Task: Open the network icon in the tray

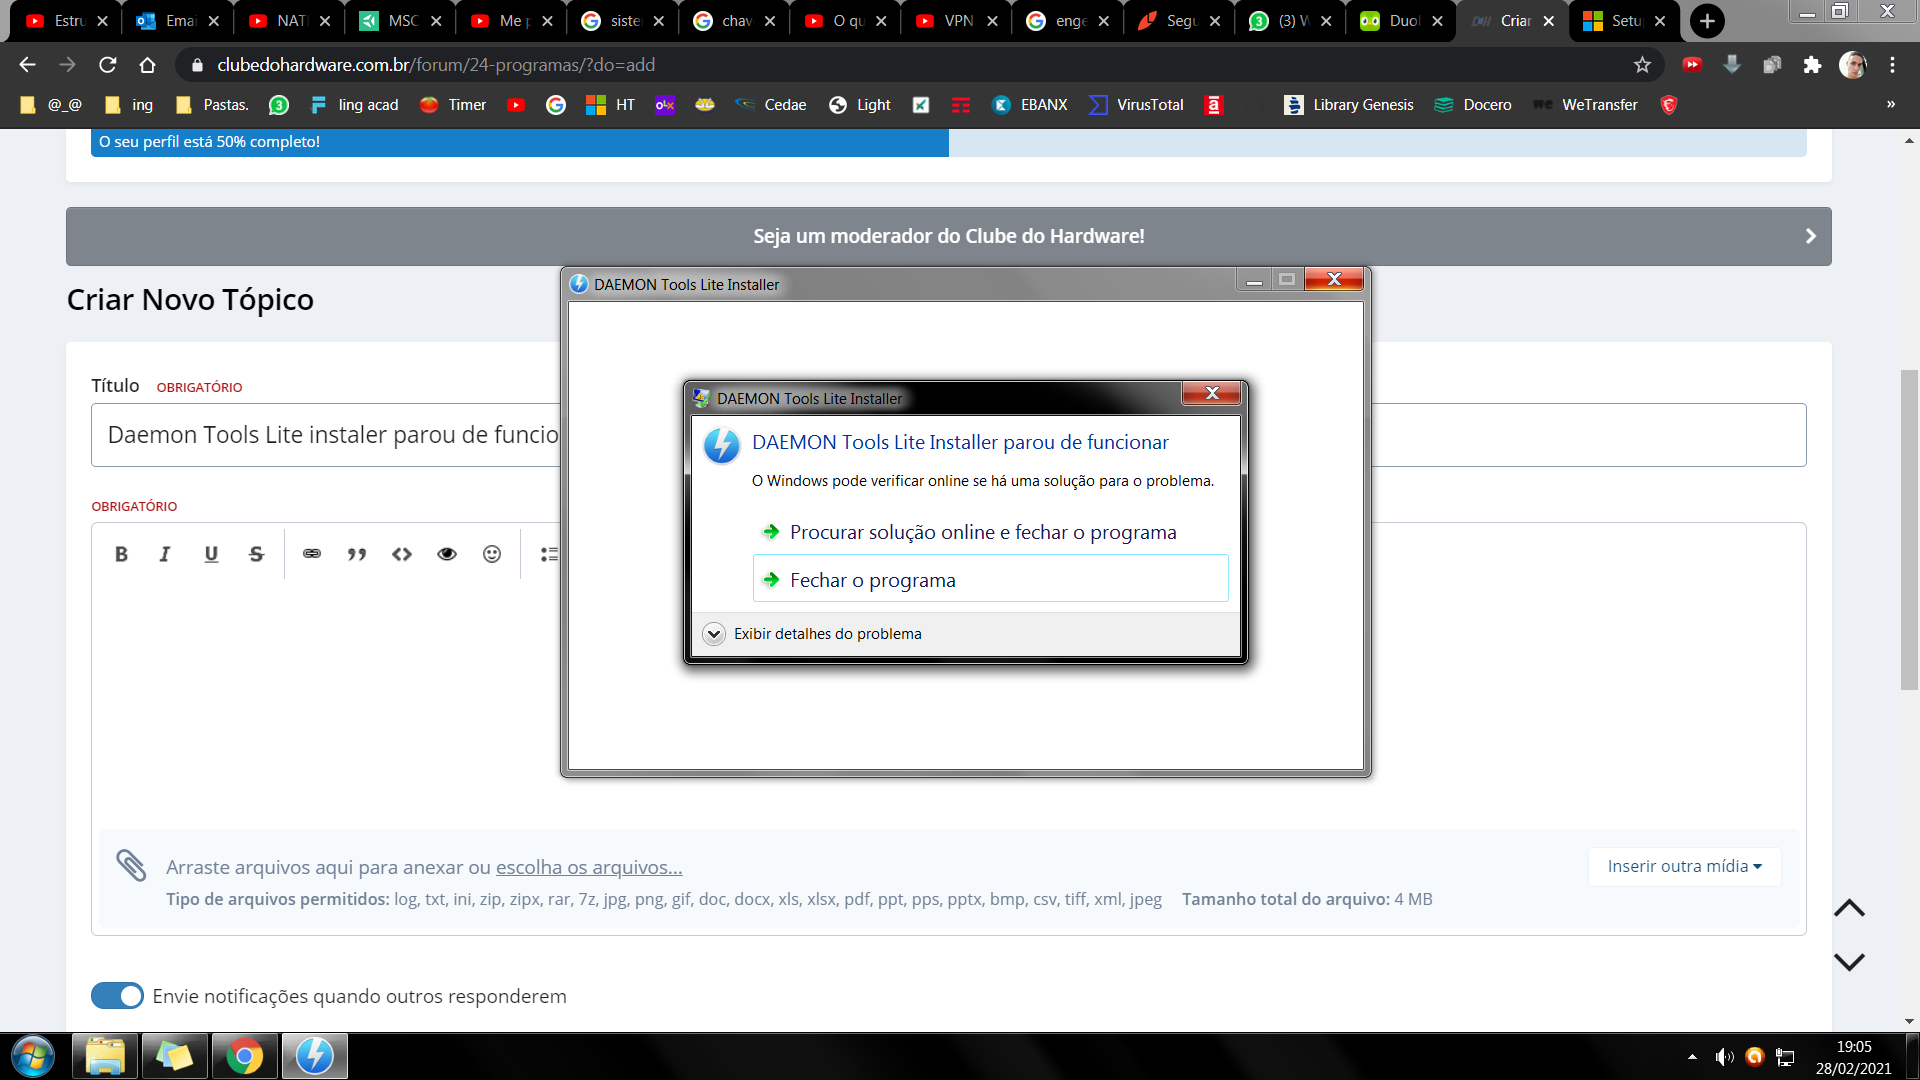Action: pyautogui.click(x=1785, y=1057)
